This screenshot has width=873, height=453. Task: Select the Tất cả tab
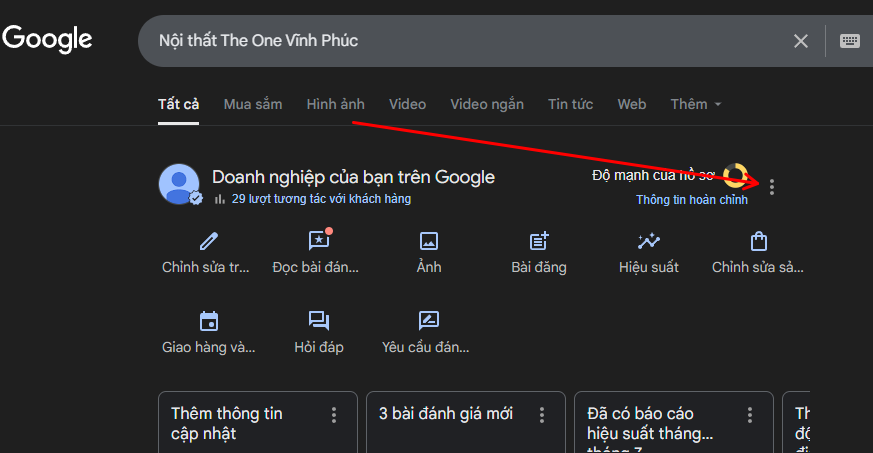(x=178, y=104)
